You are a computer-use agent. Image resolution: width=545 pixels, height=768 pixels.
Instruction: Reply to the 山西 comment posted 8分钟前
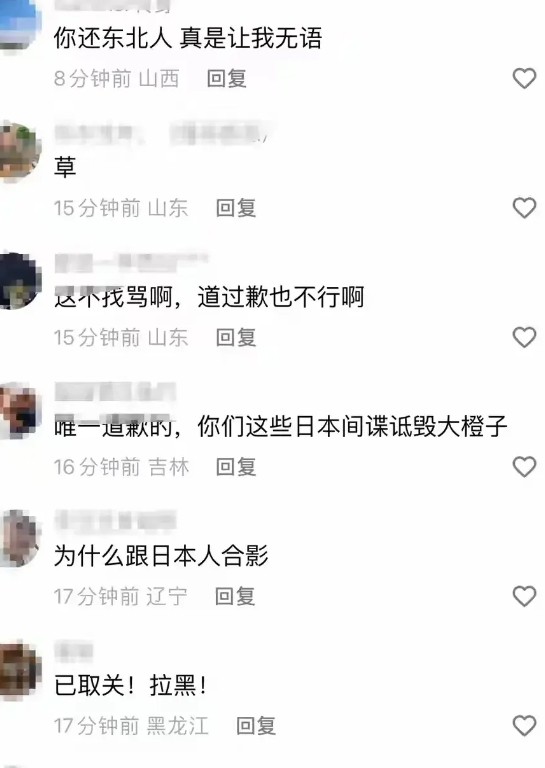tap(226, 78)
